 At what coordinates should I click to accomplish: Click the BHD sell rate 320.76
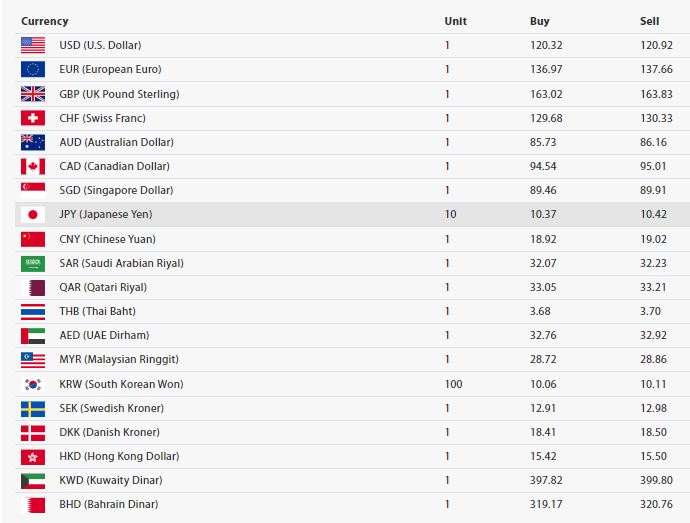click(x=656, y=504)
